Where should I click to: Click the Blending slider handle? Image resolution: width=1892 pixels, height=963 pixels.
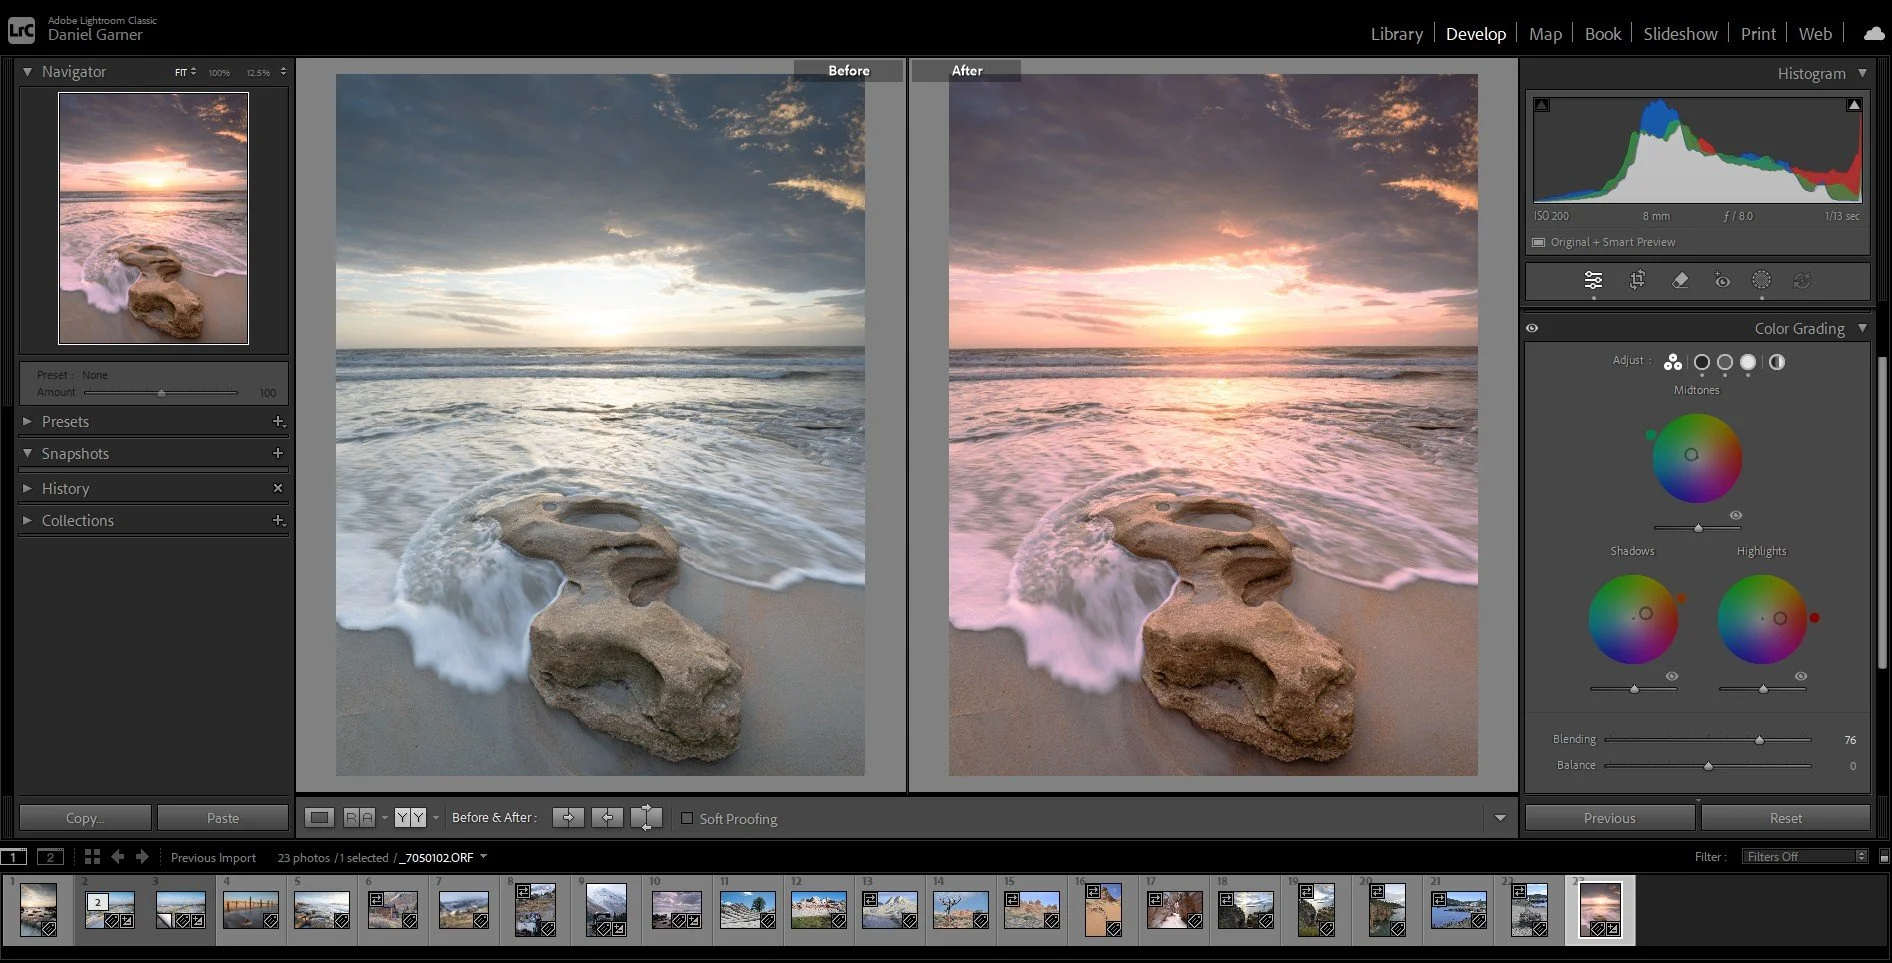tap(1759, 740)
